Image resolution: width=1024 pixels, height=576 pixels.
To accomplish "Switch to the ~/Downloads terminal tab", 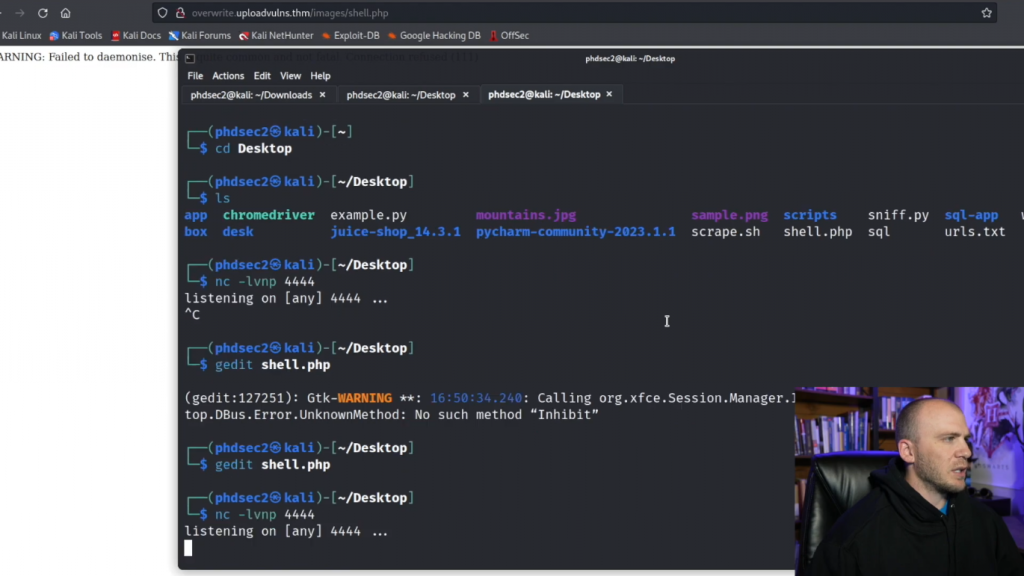I will pos(251,95).
